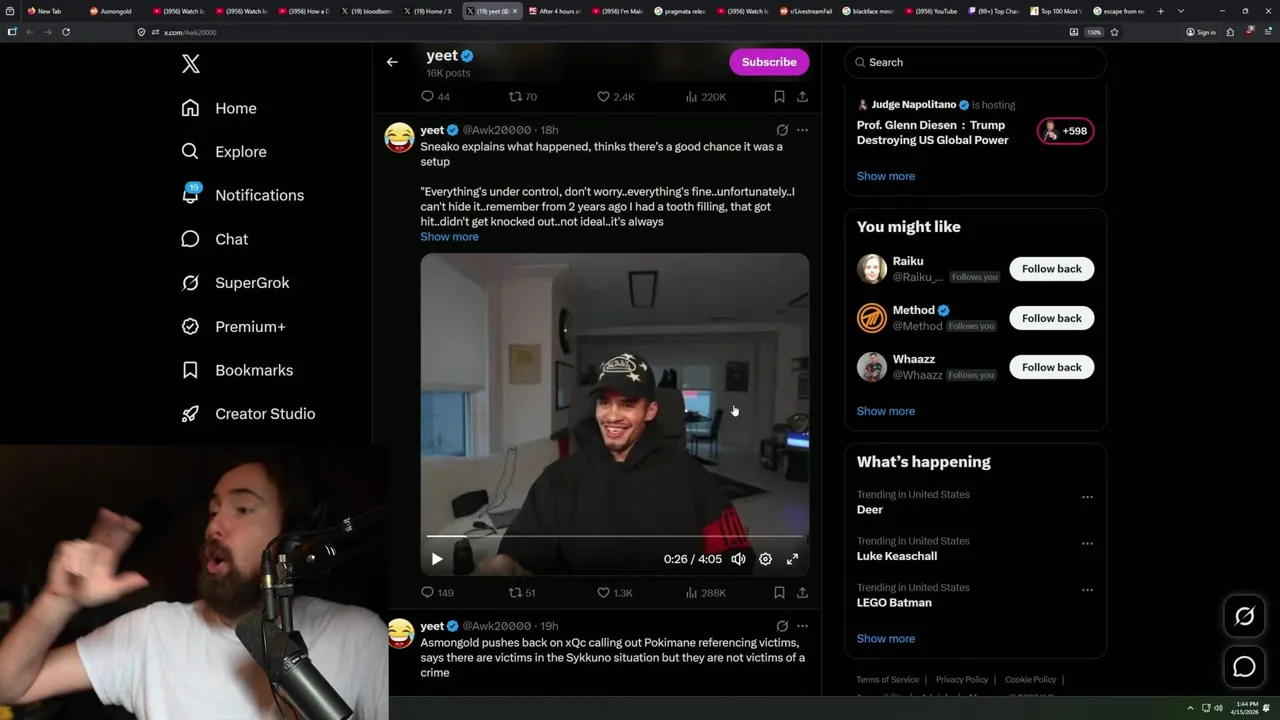
Task: Share the Sneako video post
Action: click(x=802, y=593)
